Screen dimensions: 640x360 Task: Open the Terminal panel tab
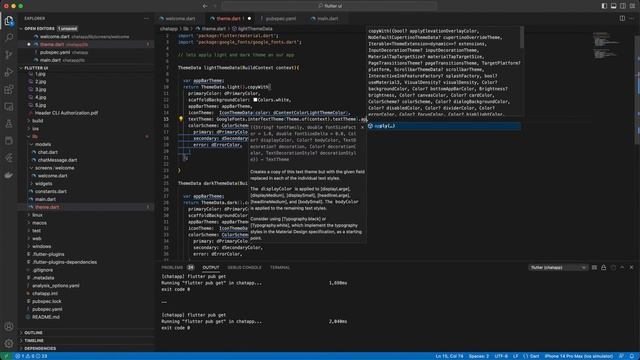click(280, 267)
